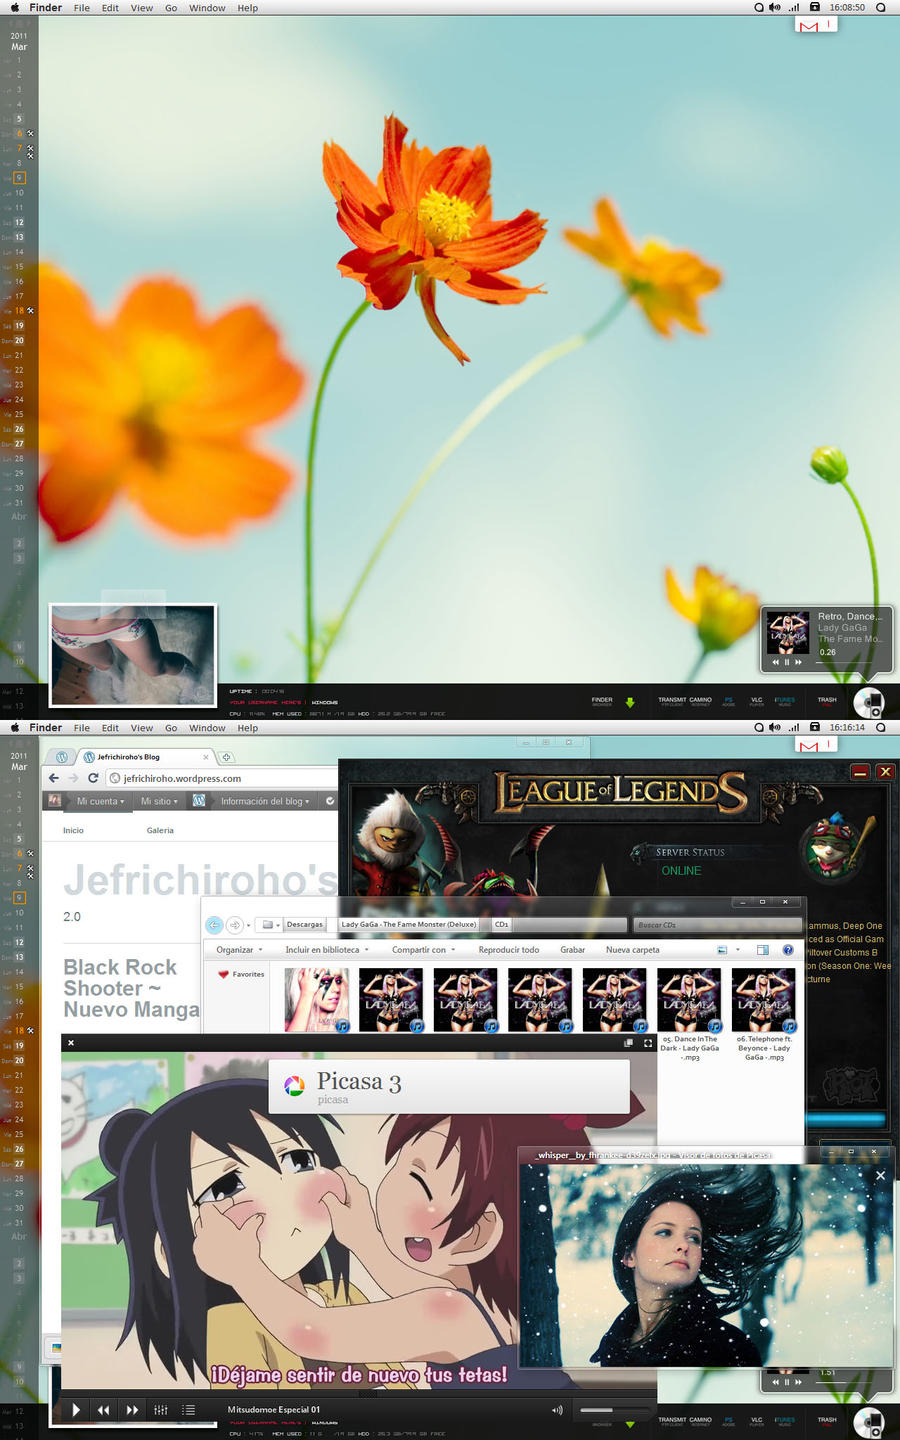Open Camino from the upper desktop dock
900x1440 pixels.
pyautogui.click(x=700, y=701)
